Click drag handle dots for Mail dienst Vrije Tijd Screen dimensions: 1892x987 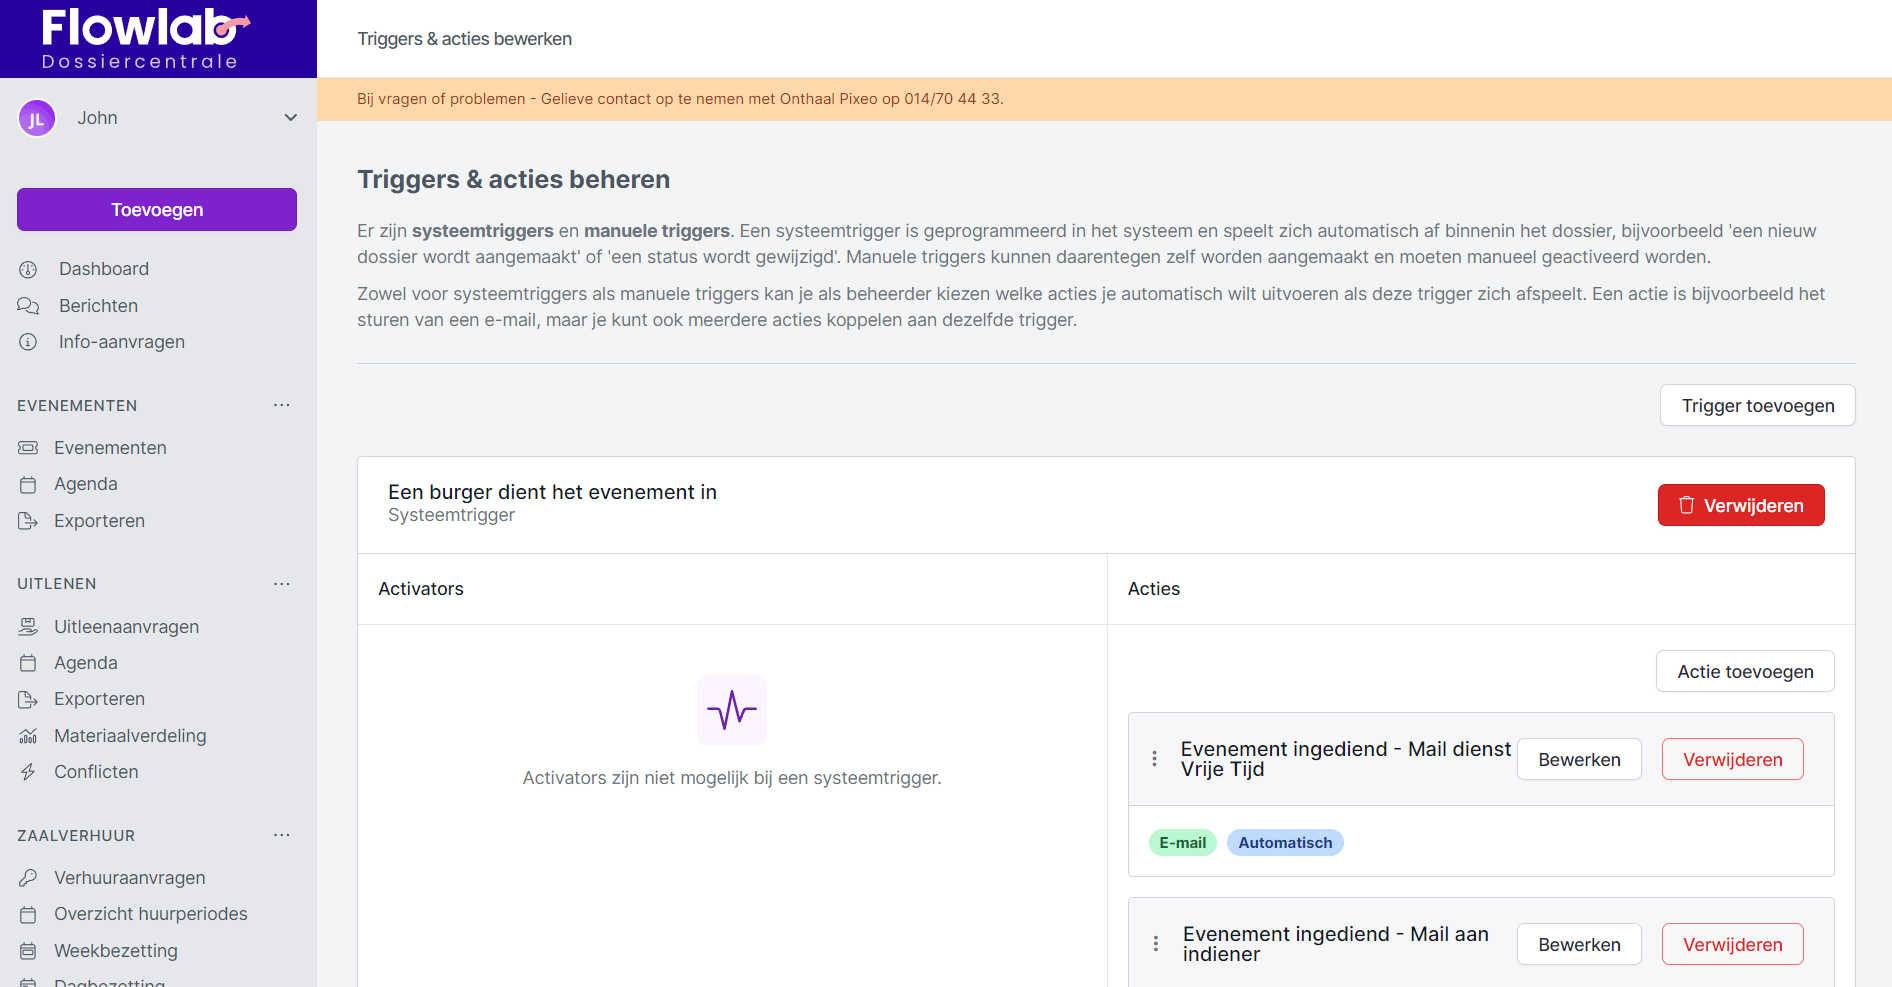click(x=1154, y=759)
